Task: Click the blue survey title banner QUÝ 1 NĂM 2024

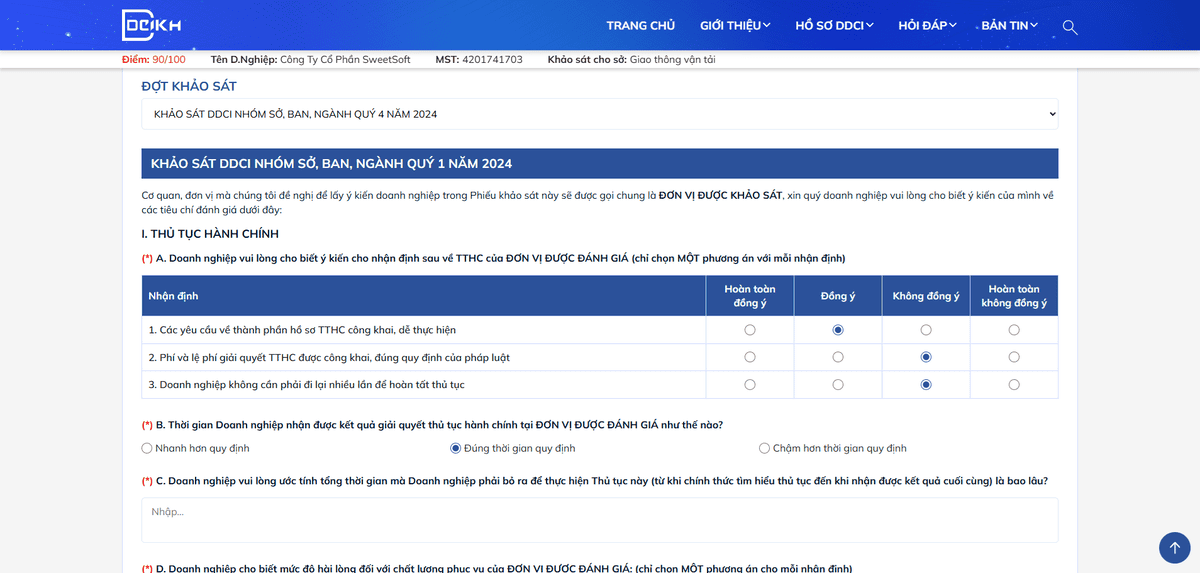Action: [600, 163]
